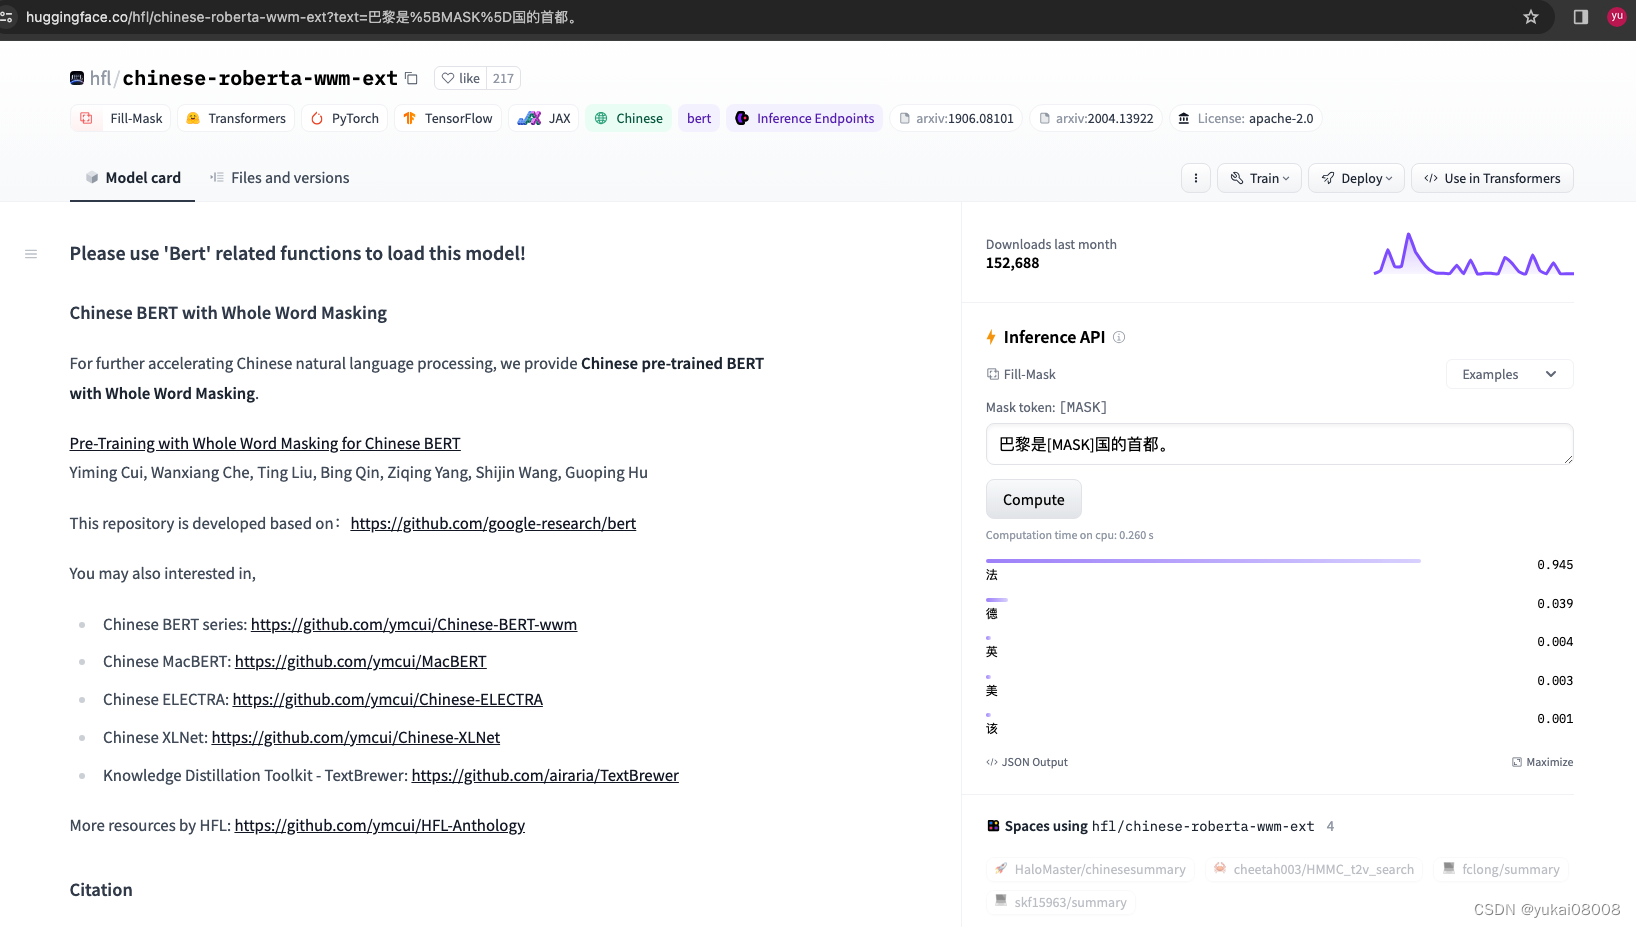1636x927 pixels.
Task: Toggle the browser side panel icon
Action: click(x=1581, y=17)
